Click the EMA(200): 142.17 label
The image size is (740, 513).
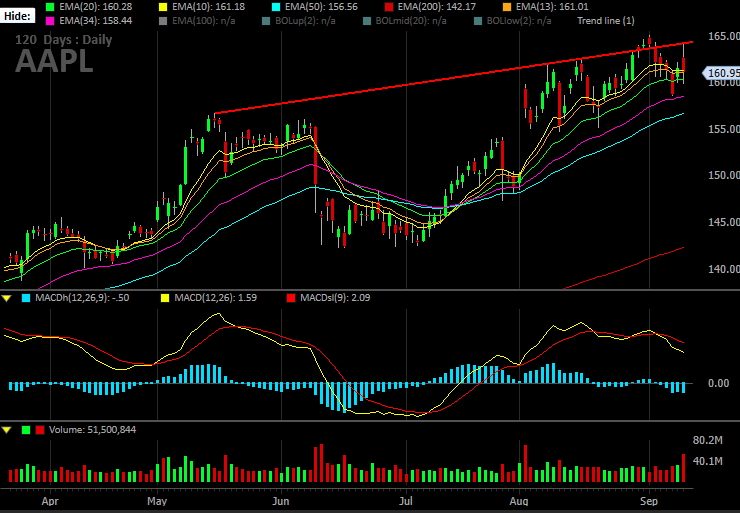point(437,7)
